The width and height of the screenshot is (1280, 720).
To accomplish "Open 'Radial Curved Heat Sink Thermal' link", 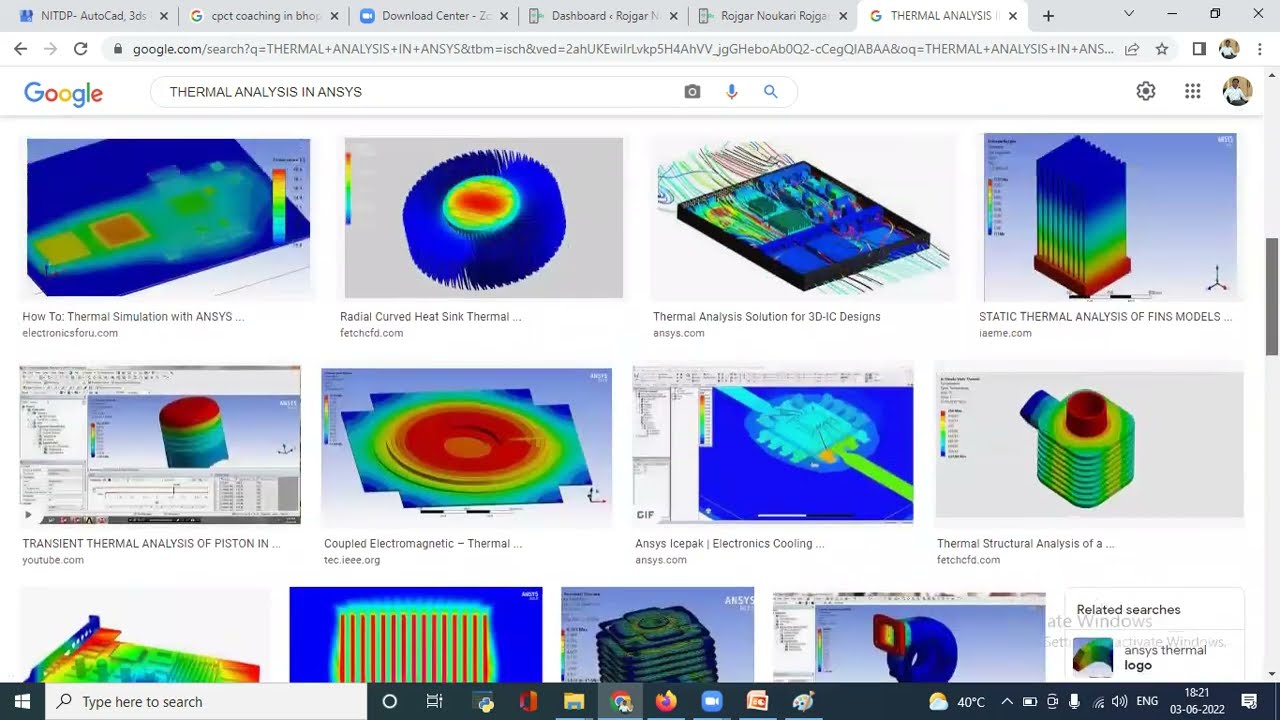I will click(x=430, y=317).
